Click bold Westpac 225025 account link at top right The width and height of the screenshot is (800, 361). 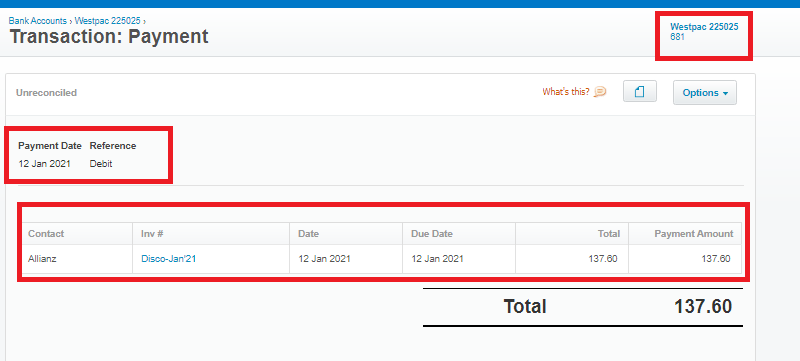pos(704,27)
